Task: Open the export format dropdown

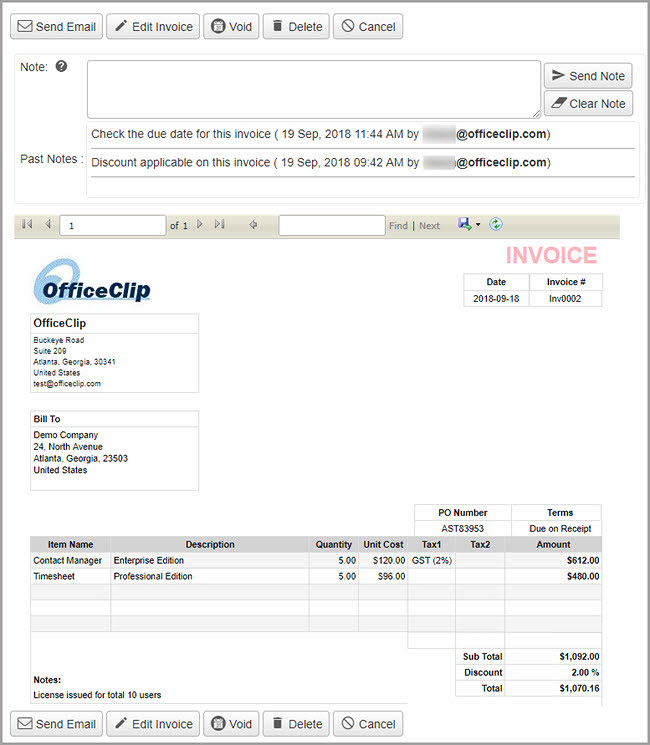Action: pos(479,225)
